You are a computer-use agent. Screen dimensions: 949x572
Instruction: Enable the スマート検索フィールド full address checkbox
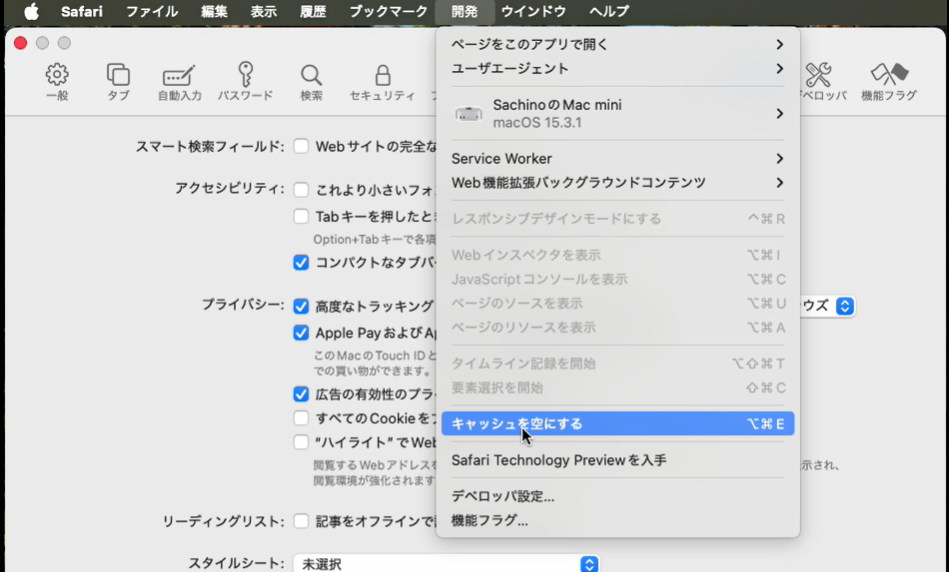click(x=301, y=146)
